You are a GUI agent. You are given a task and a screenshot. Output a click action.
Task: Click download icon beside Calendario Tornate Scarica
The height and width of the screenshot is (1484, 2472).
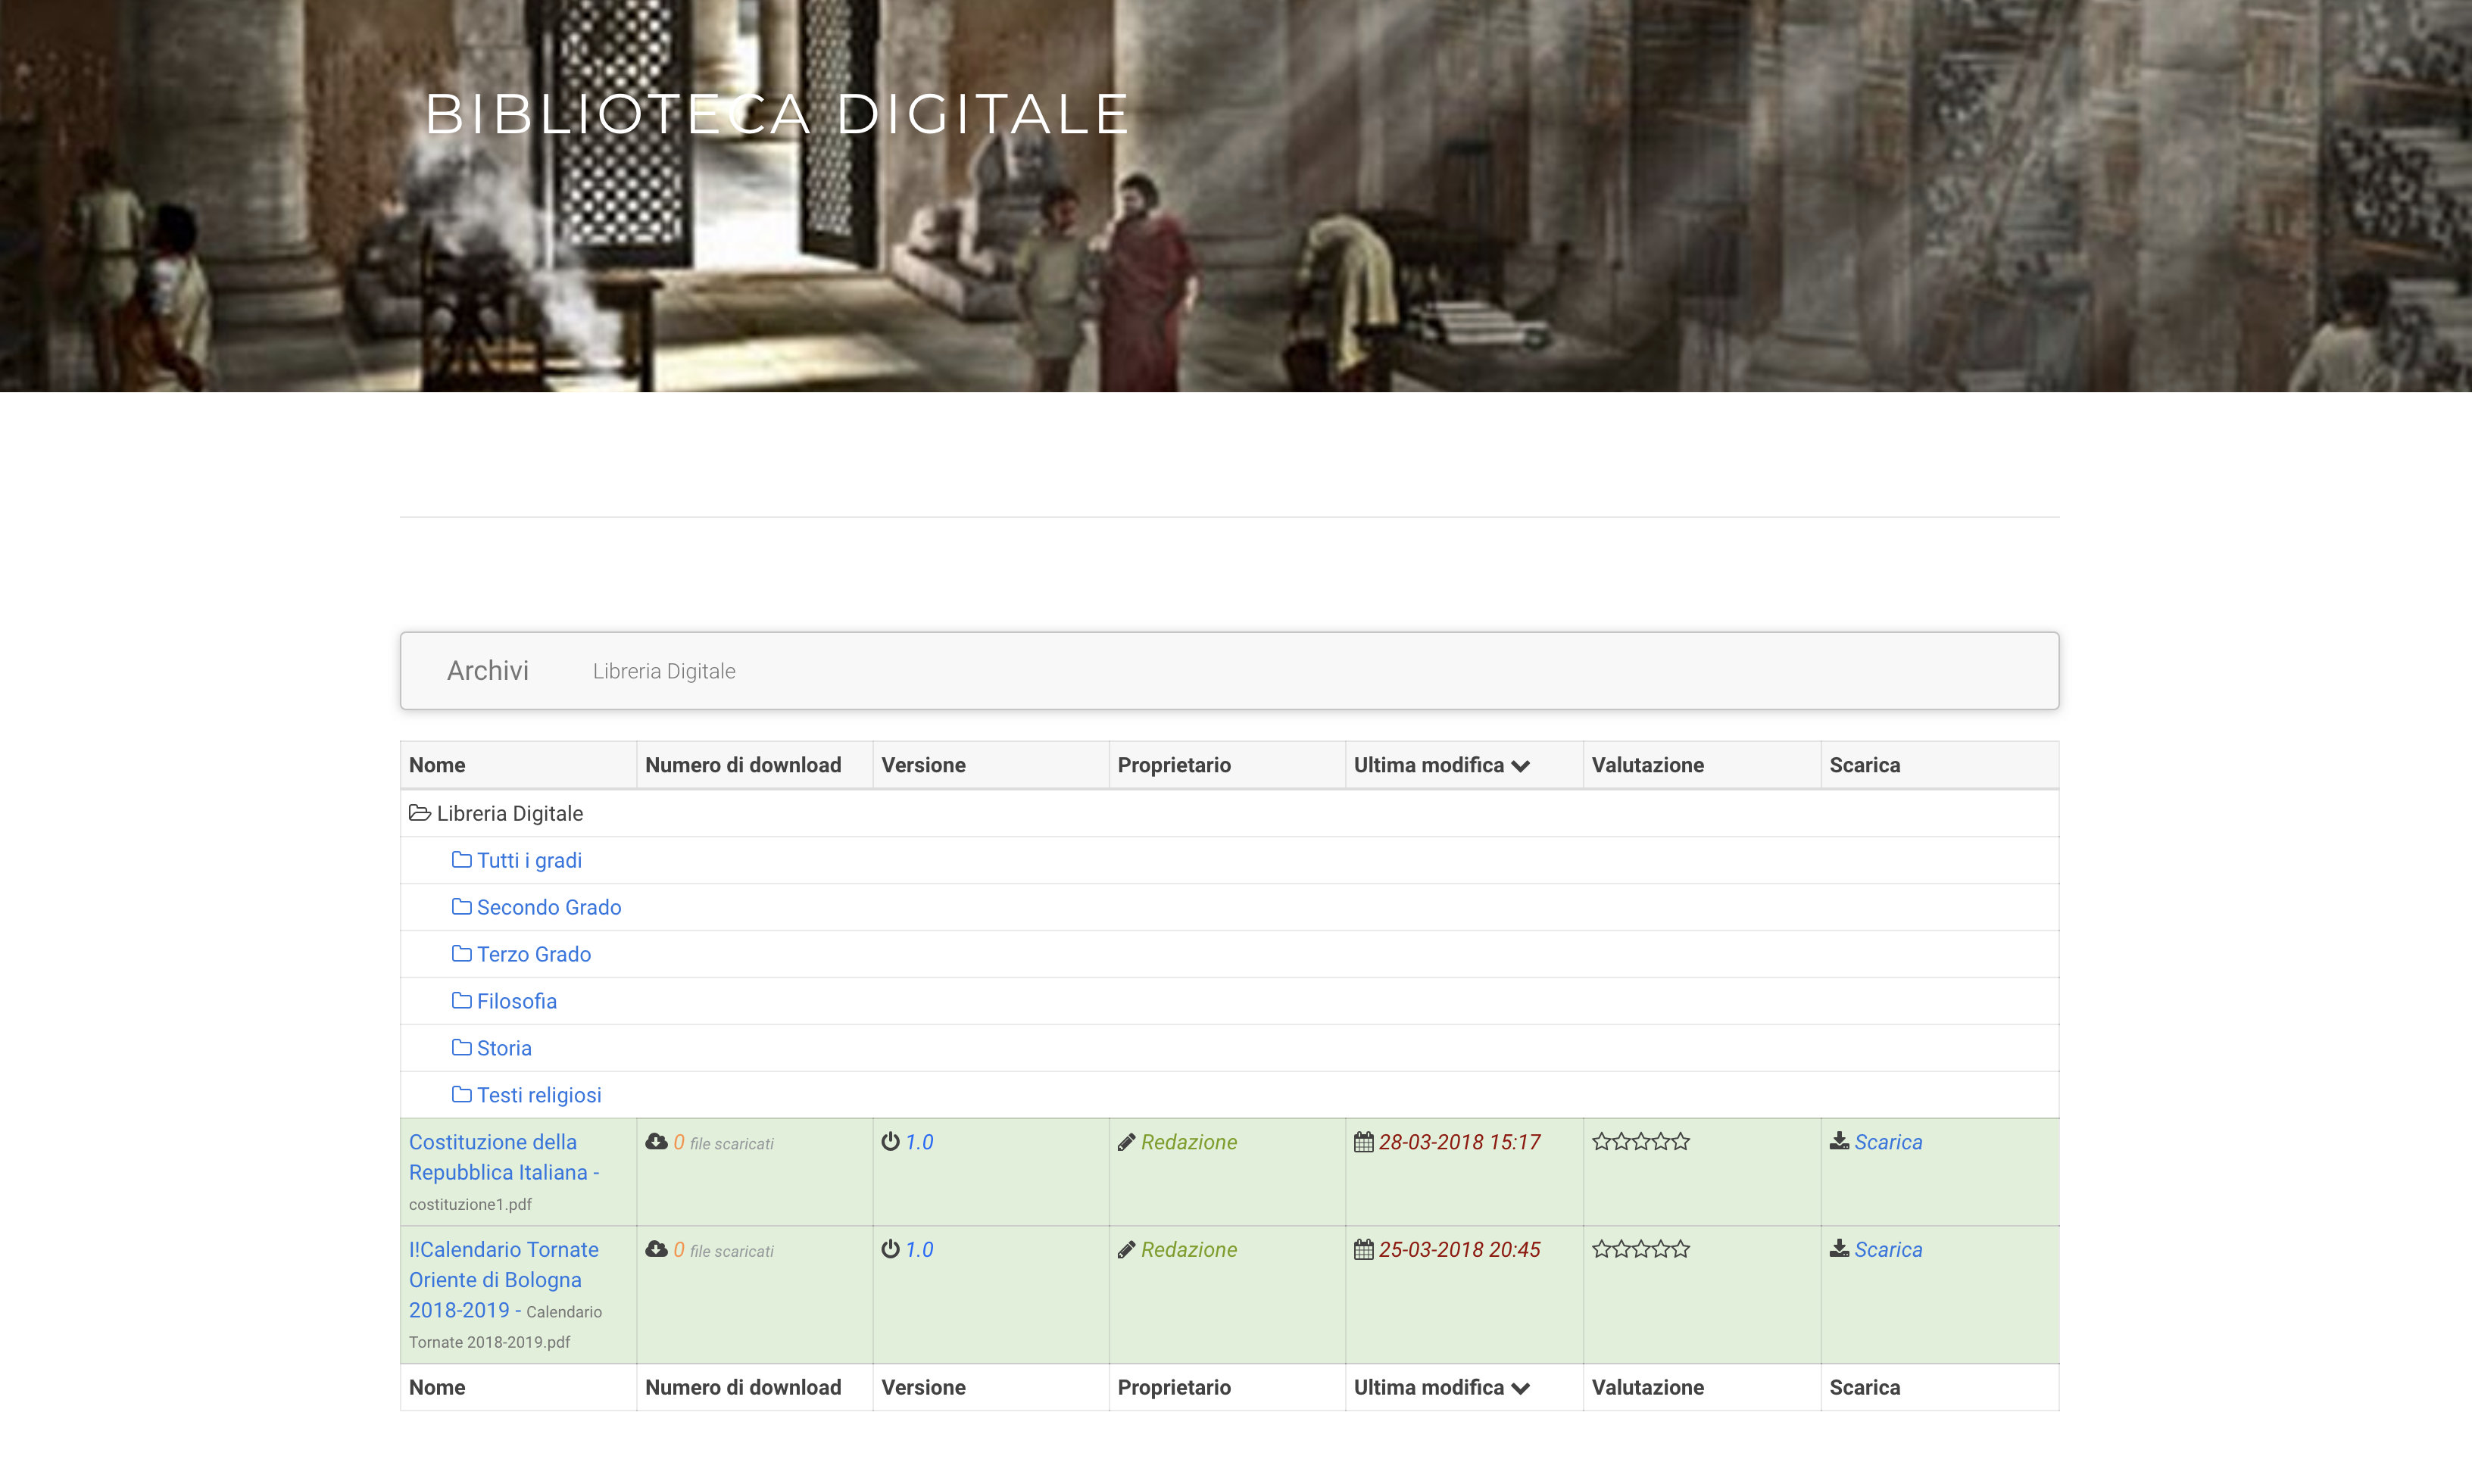(x=1839, y=1249)
